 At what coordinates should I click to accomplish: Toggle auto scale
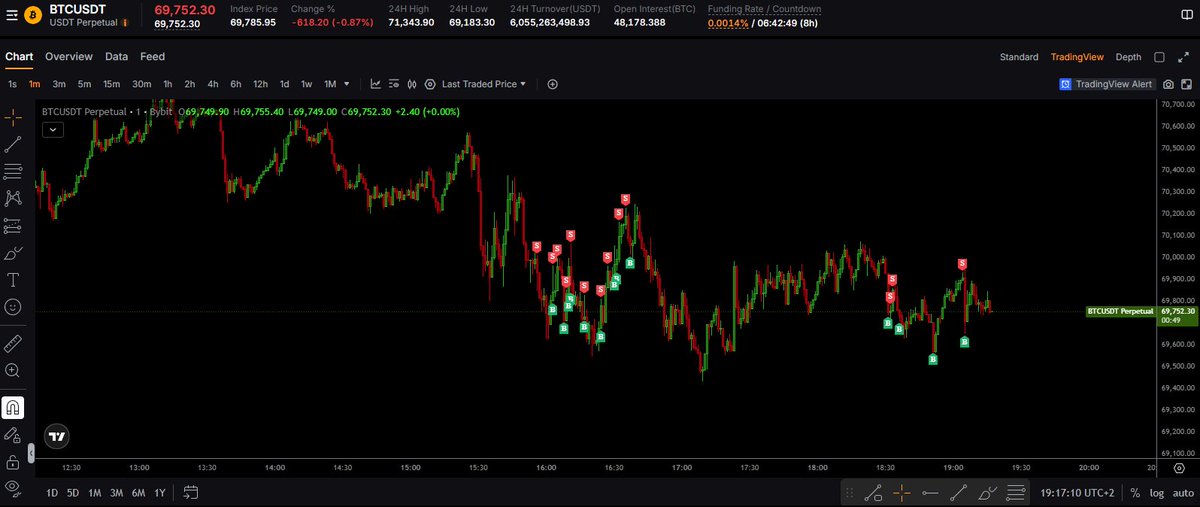[x=1183, y=493]
